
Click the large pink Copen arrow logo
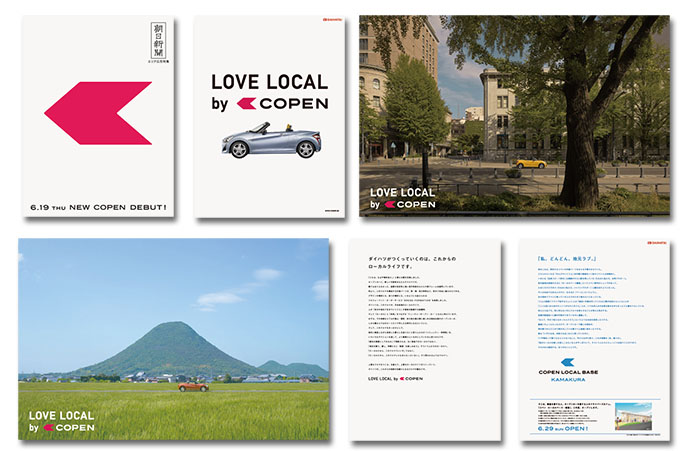[x=98, y=113]
